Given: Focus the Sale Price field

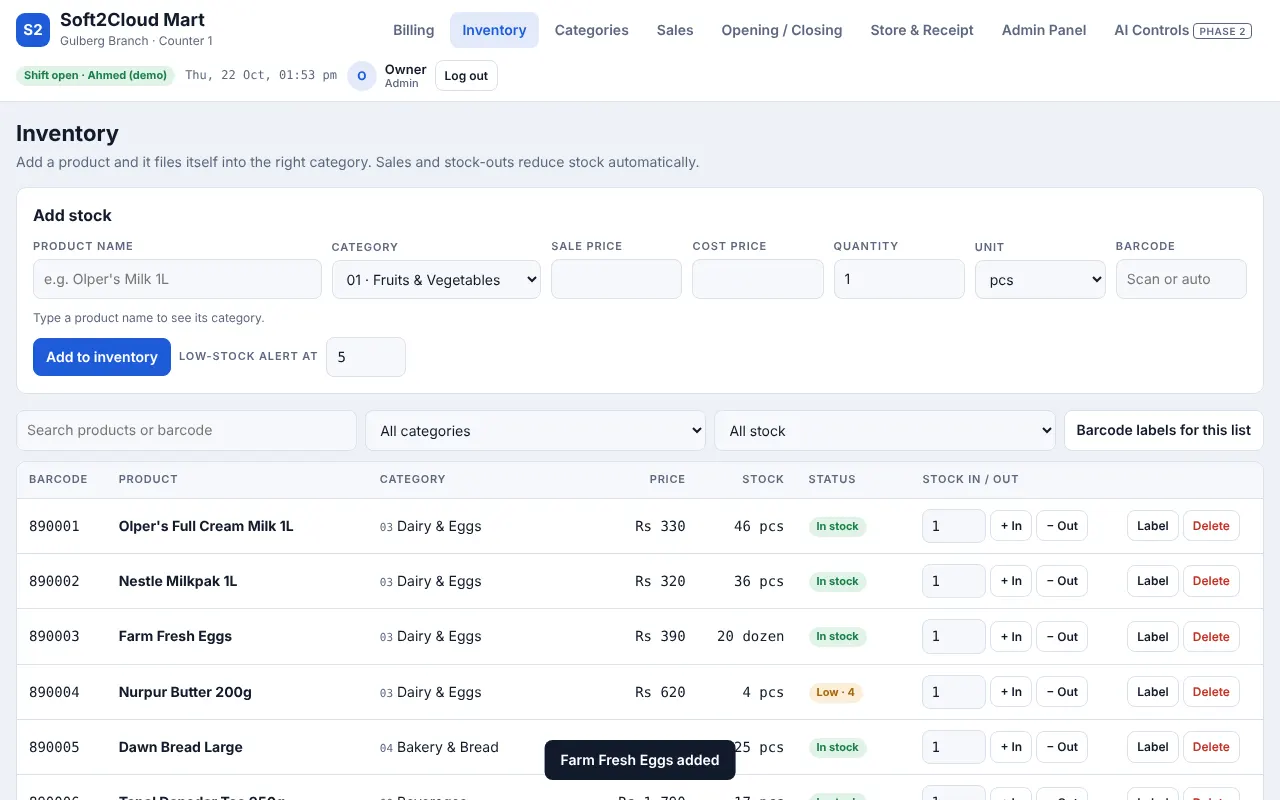Looking at the screenshot, I should pyautogui.click(x=616, y=279).
